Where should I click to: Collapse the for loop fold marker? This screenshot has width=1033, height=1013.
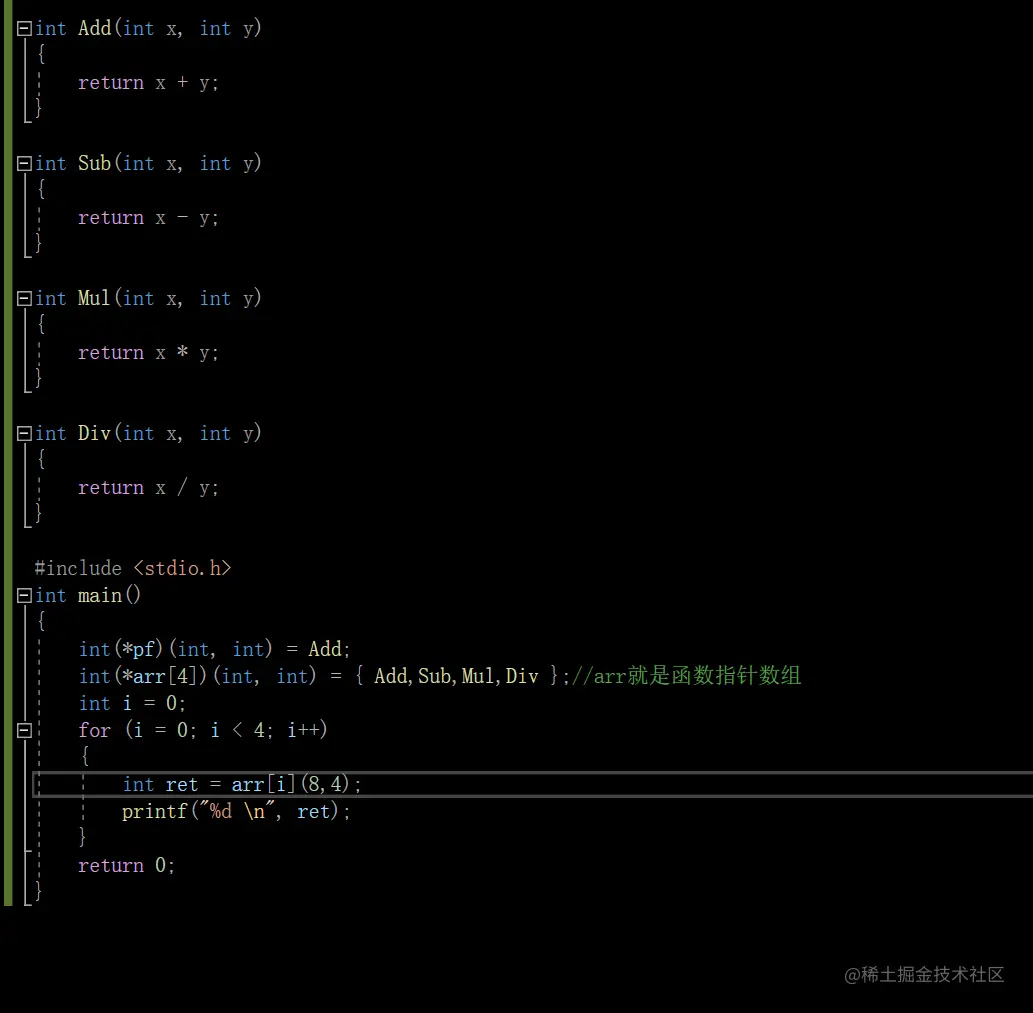(x=22, y=730)
